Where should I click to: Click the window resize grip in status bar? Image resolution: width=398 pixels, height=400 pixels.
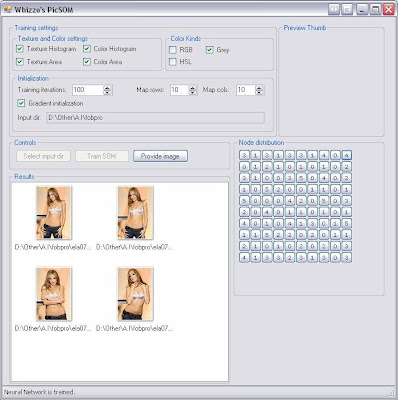391,393
